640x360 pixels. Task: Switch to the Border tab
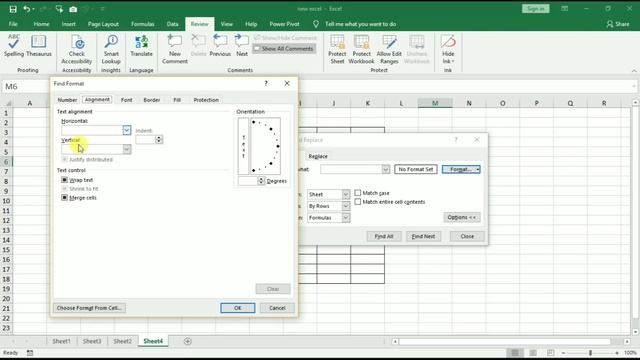pos(152,100)
